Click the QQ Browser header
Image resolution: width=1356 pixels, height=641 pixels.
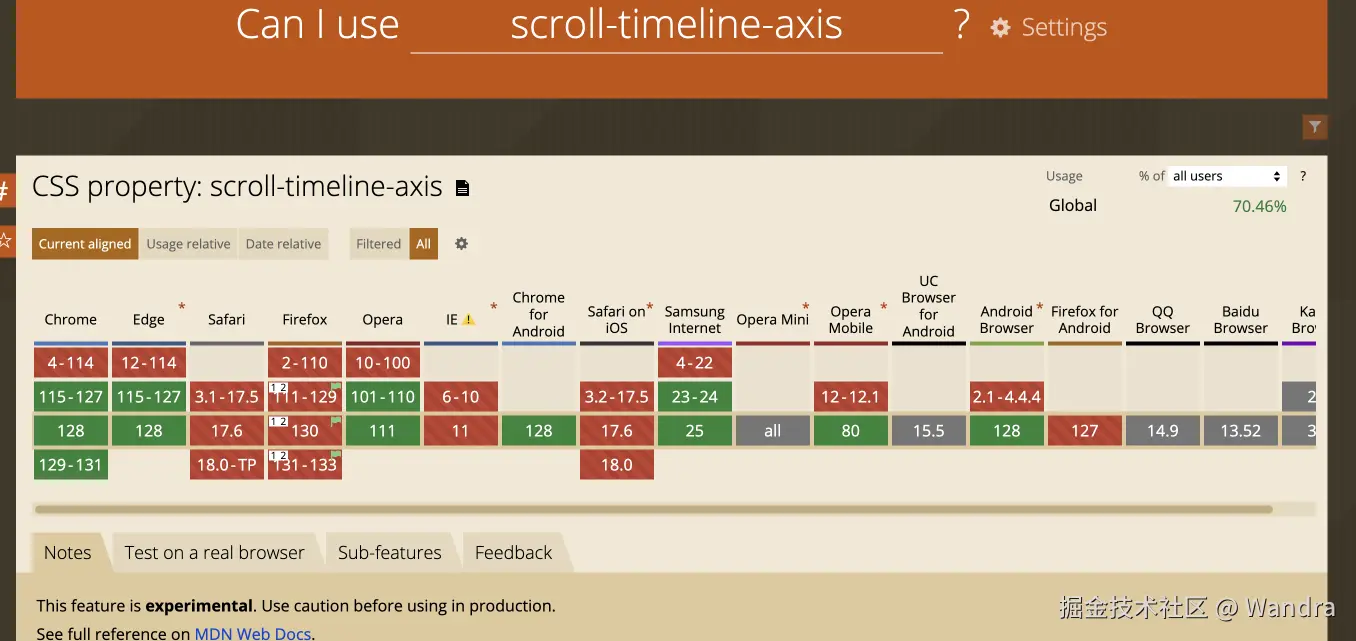(1163, 320)
